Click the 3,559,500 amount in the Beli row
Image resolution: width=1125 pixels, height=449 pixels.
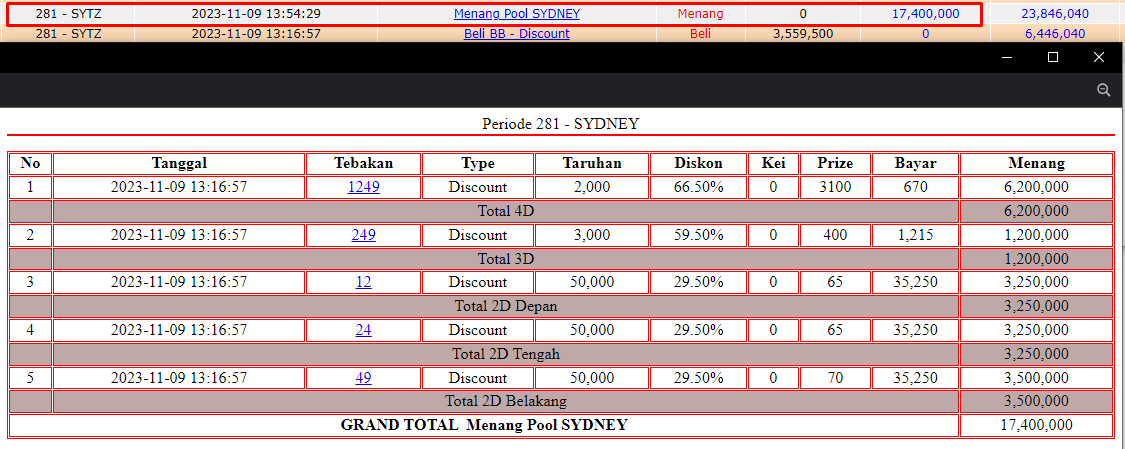[x=803, y=34]
